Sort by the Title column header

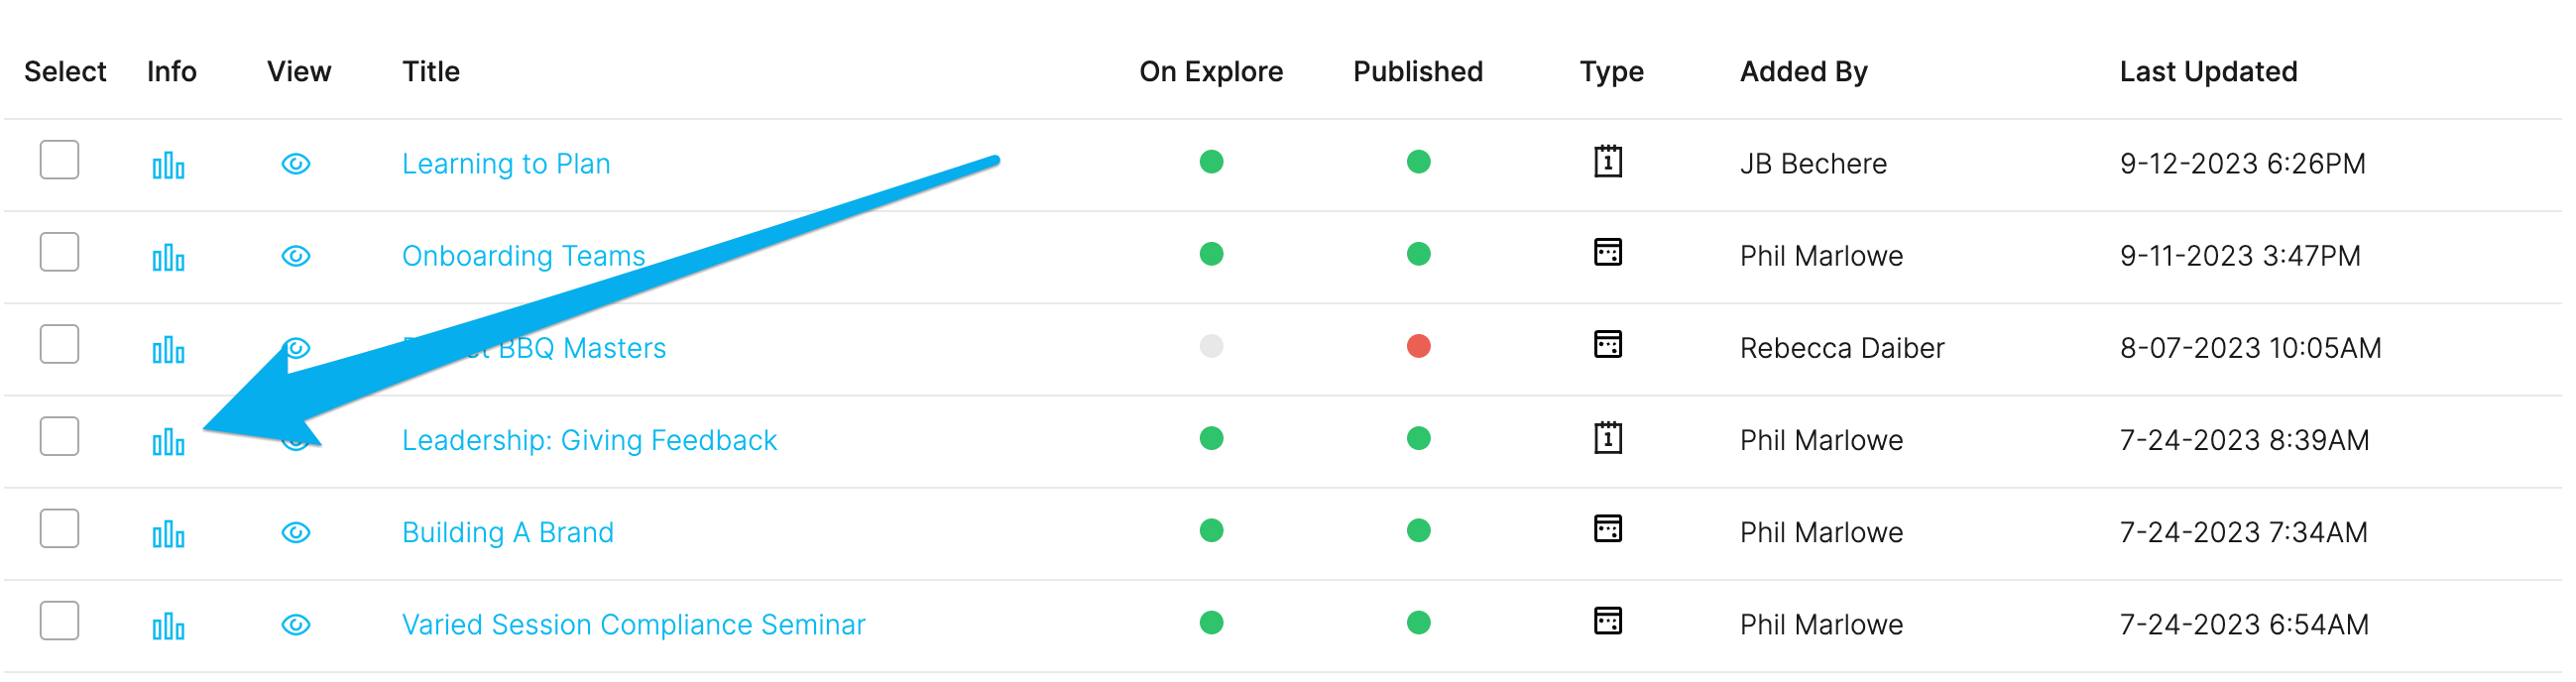tap(431, 72)
